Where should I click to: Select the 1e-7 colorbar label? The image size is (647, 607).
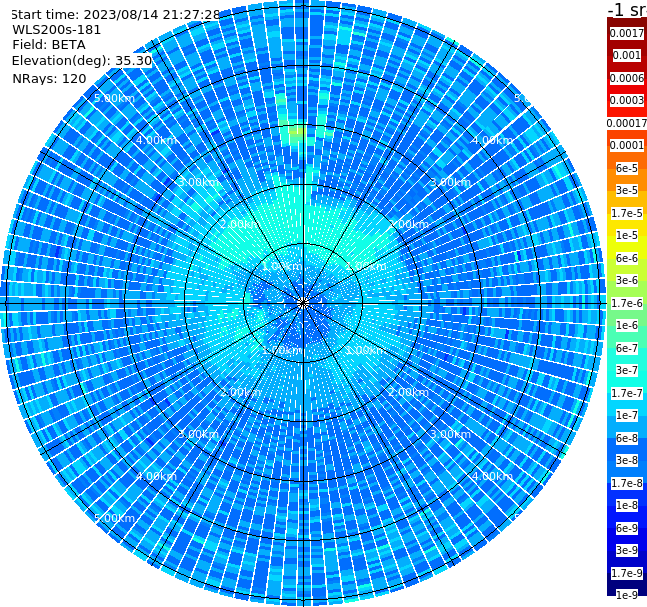[x=626, y=415]
